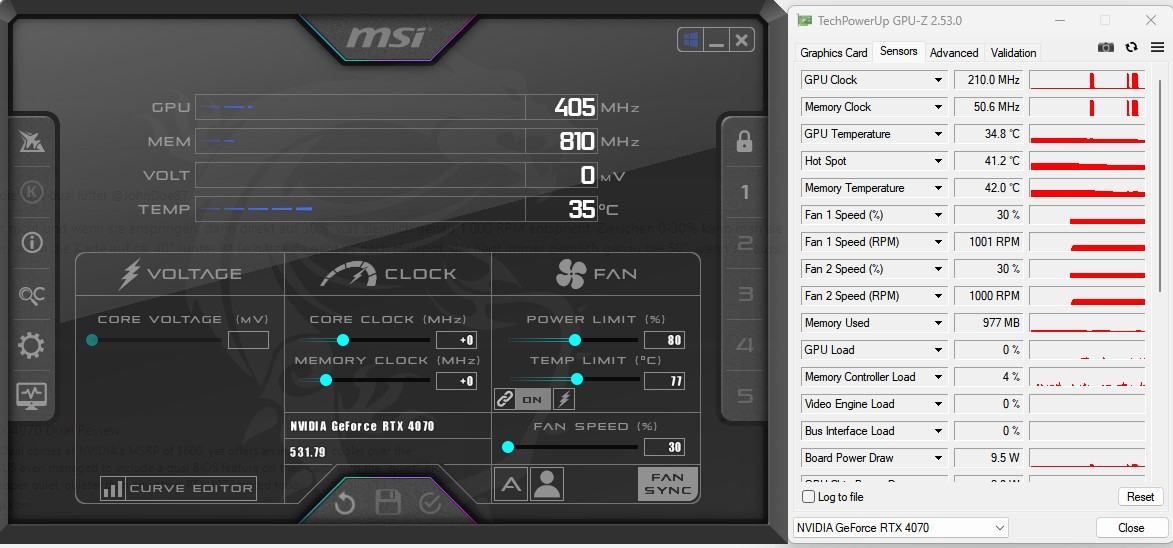Expand the GPU Temperature sensor dropdown
Viewport: 1173px width, 548px height.
[938, 134]
